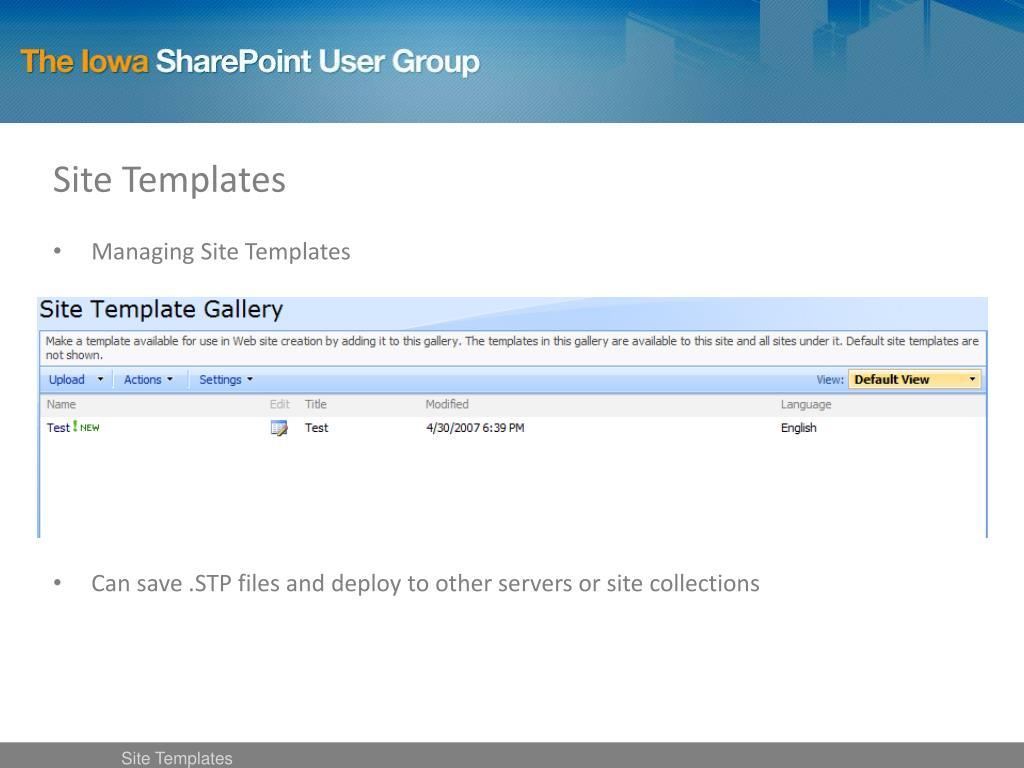Screen dimensions: 1024x768
Task: Click the Managing Site Templates bullet
Action: tap(221, 251)
